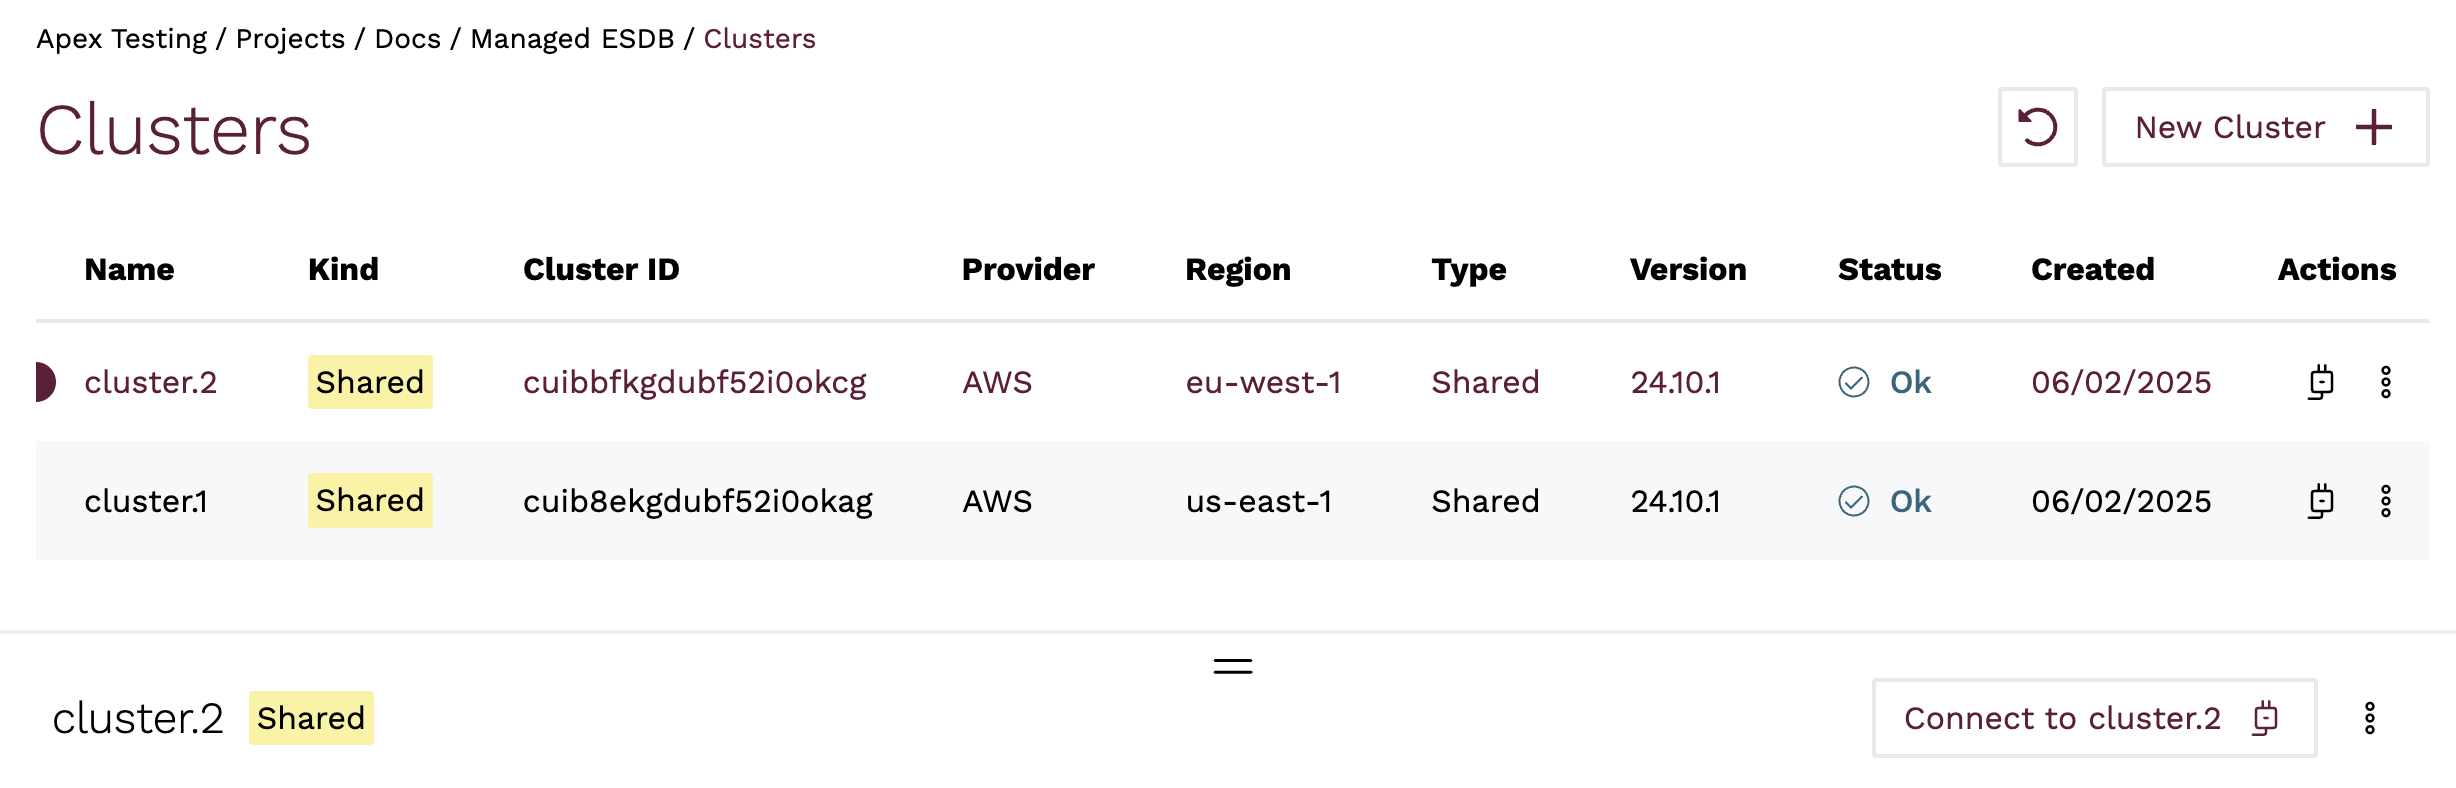This screenshot has height=788, width=2456.
Task: Go to Apex Testing in breadcrumb
Action: (x=121, y=39)
